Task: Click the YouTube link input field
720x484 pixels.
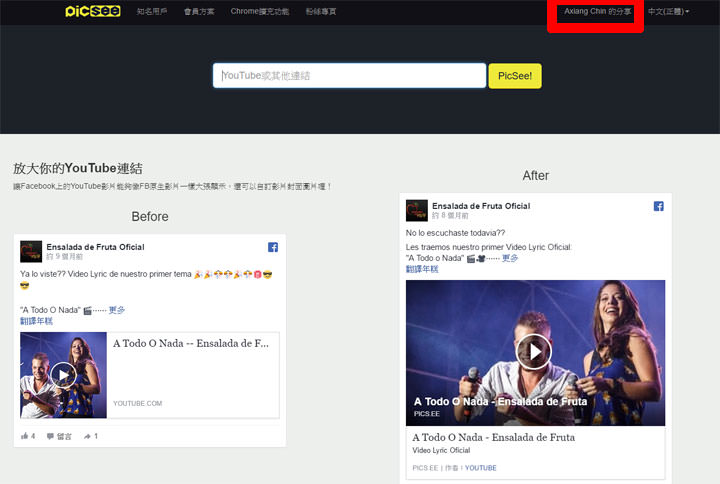Action: (348, 76)
